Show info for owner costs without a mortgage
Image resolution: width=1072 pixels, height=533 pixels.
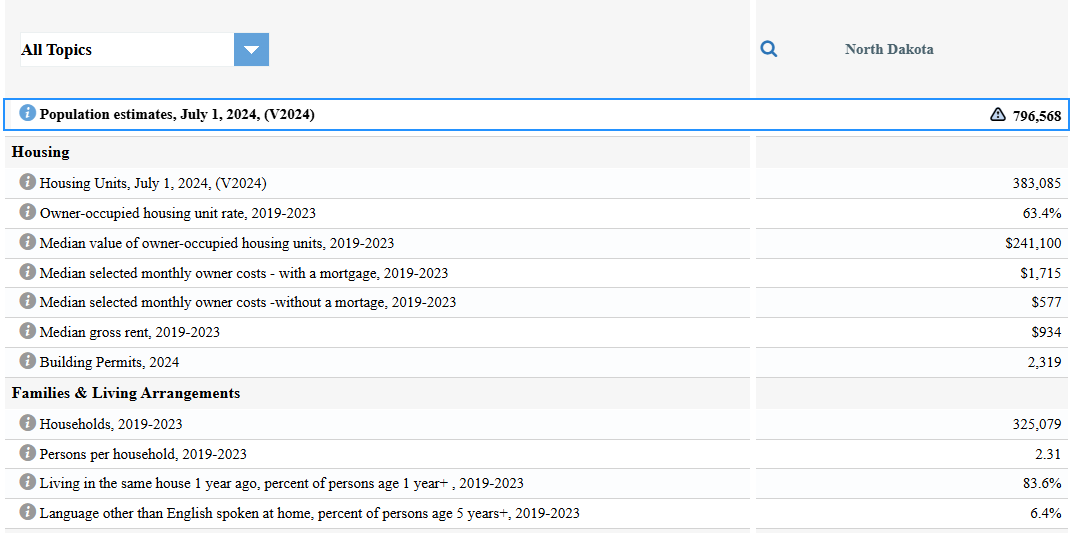(x=28, y=302)
